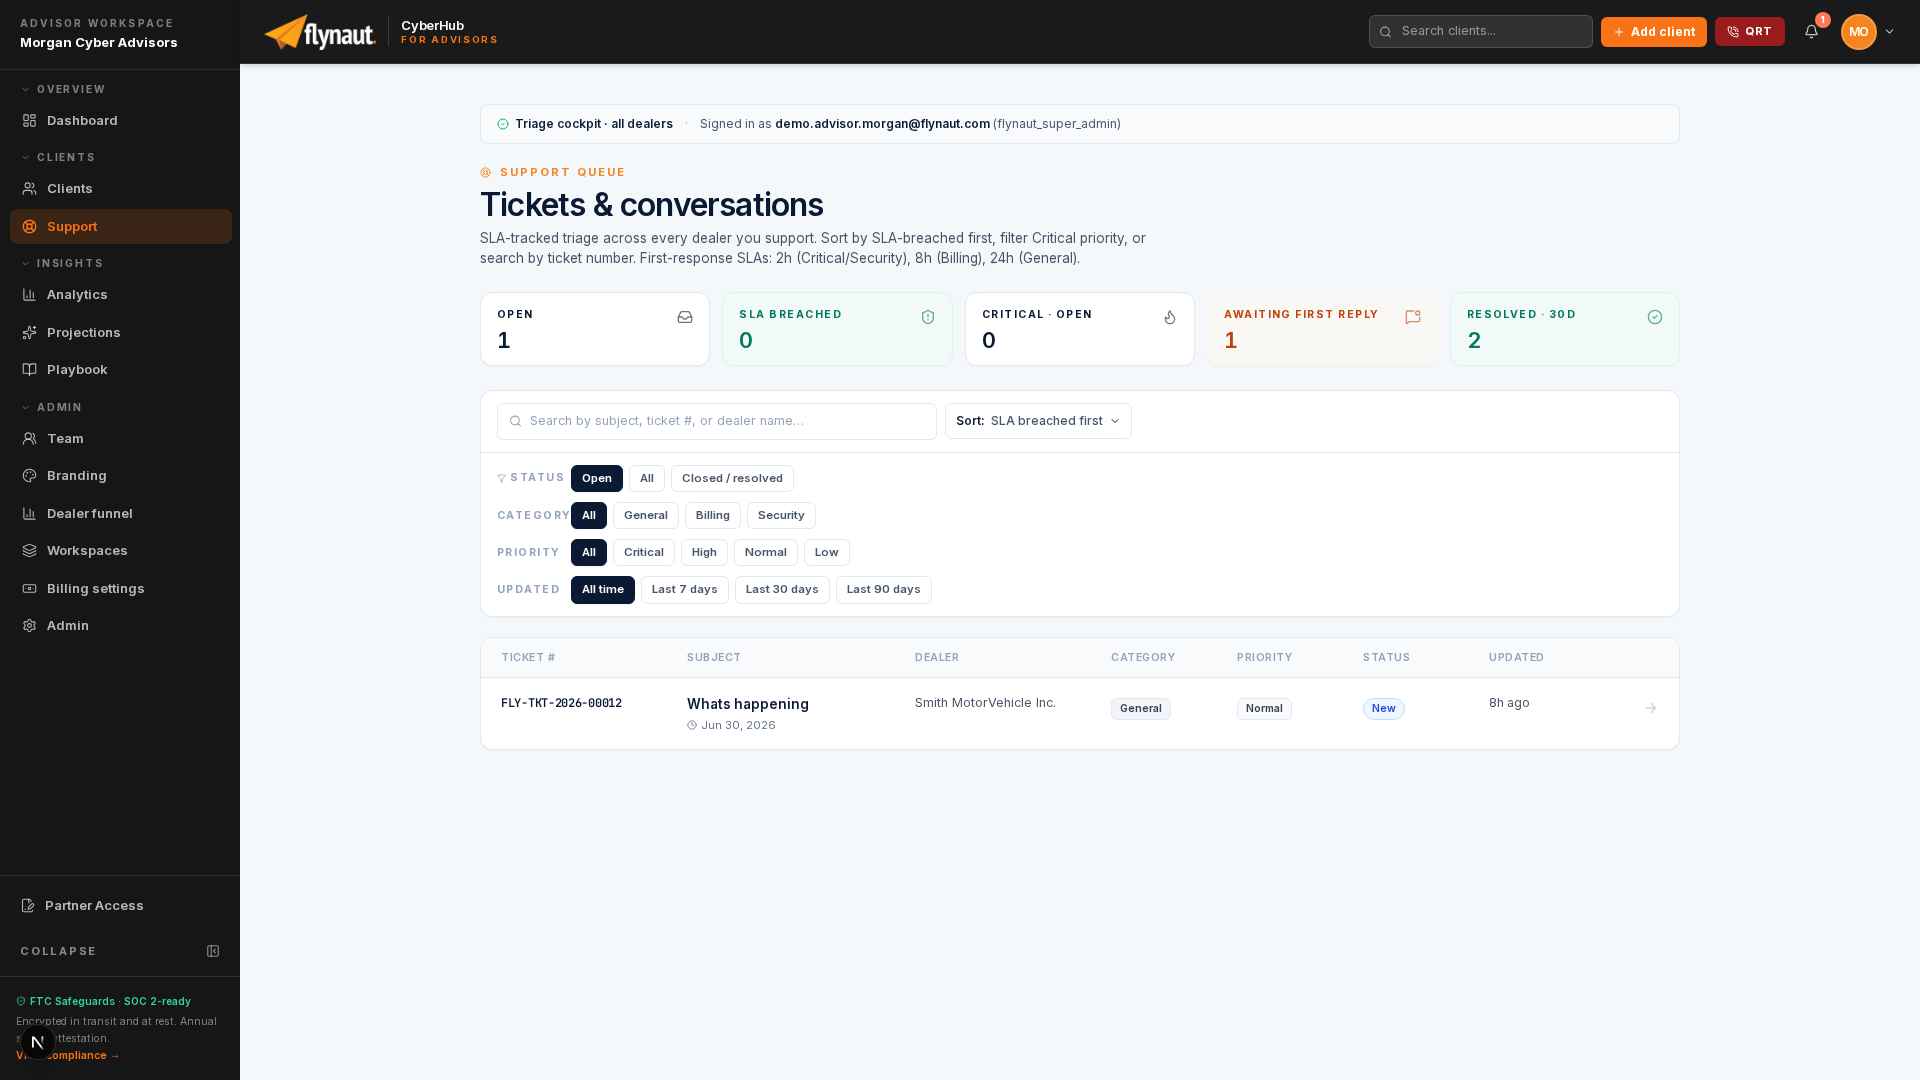Screen dimensions: 1920x1080
Task: Filter category by Billing
Action: pyautogui.click(x=713, y=516)
